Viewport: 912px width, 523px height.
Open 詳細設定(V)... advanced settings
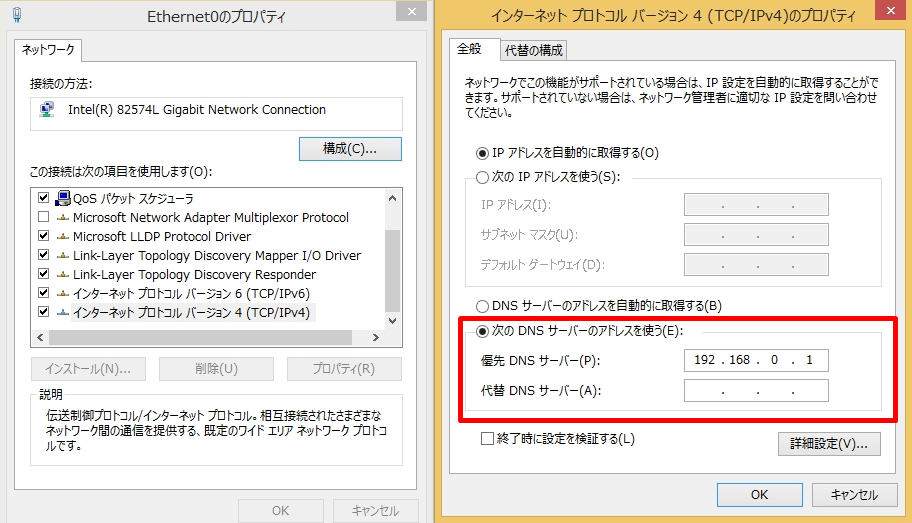tap(829, 444)
